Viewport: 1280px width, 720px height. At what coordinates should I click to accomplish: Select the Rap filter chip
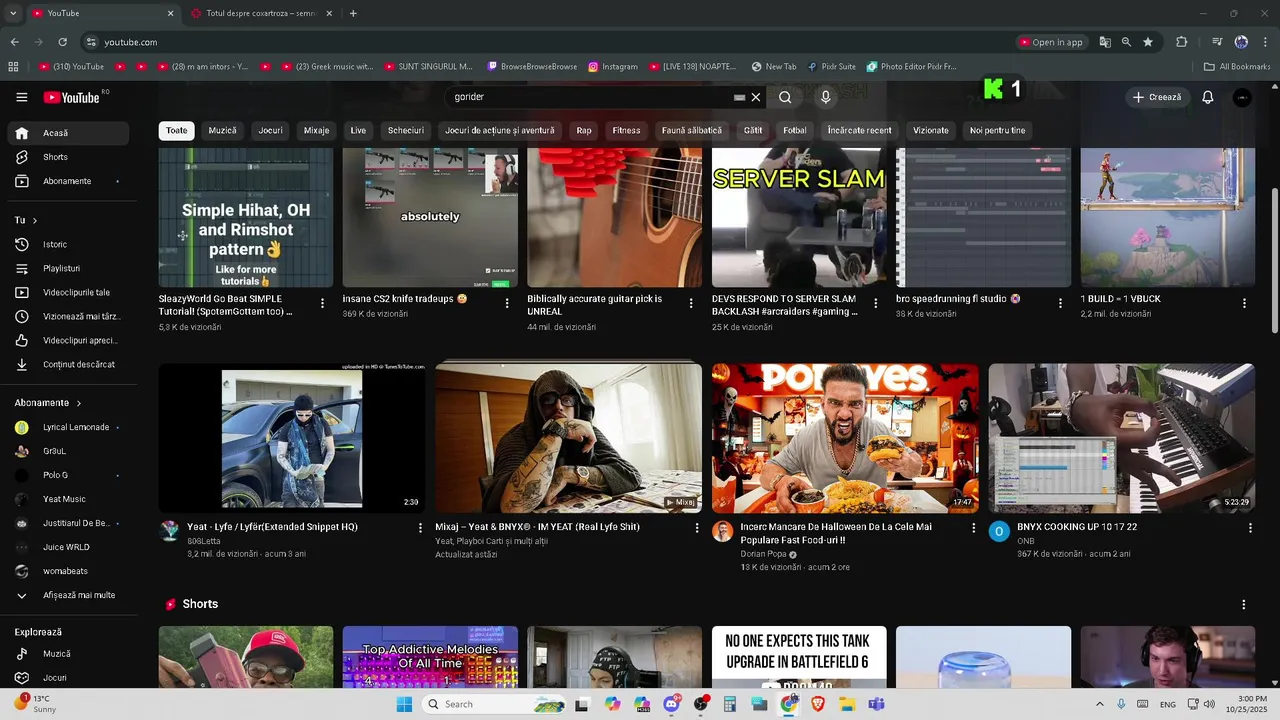point(584,130)
